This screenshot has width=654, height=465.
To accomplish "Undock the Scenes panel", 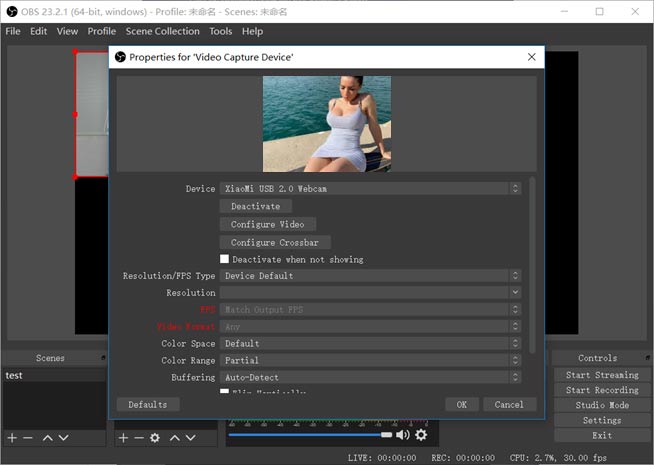I will pos(103,358).
